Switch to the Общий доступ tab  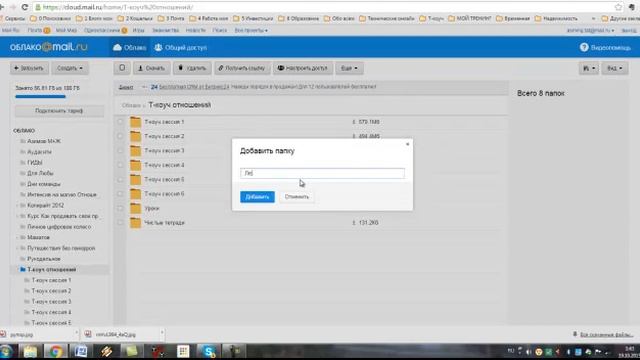181,47
